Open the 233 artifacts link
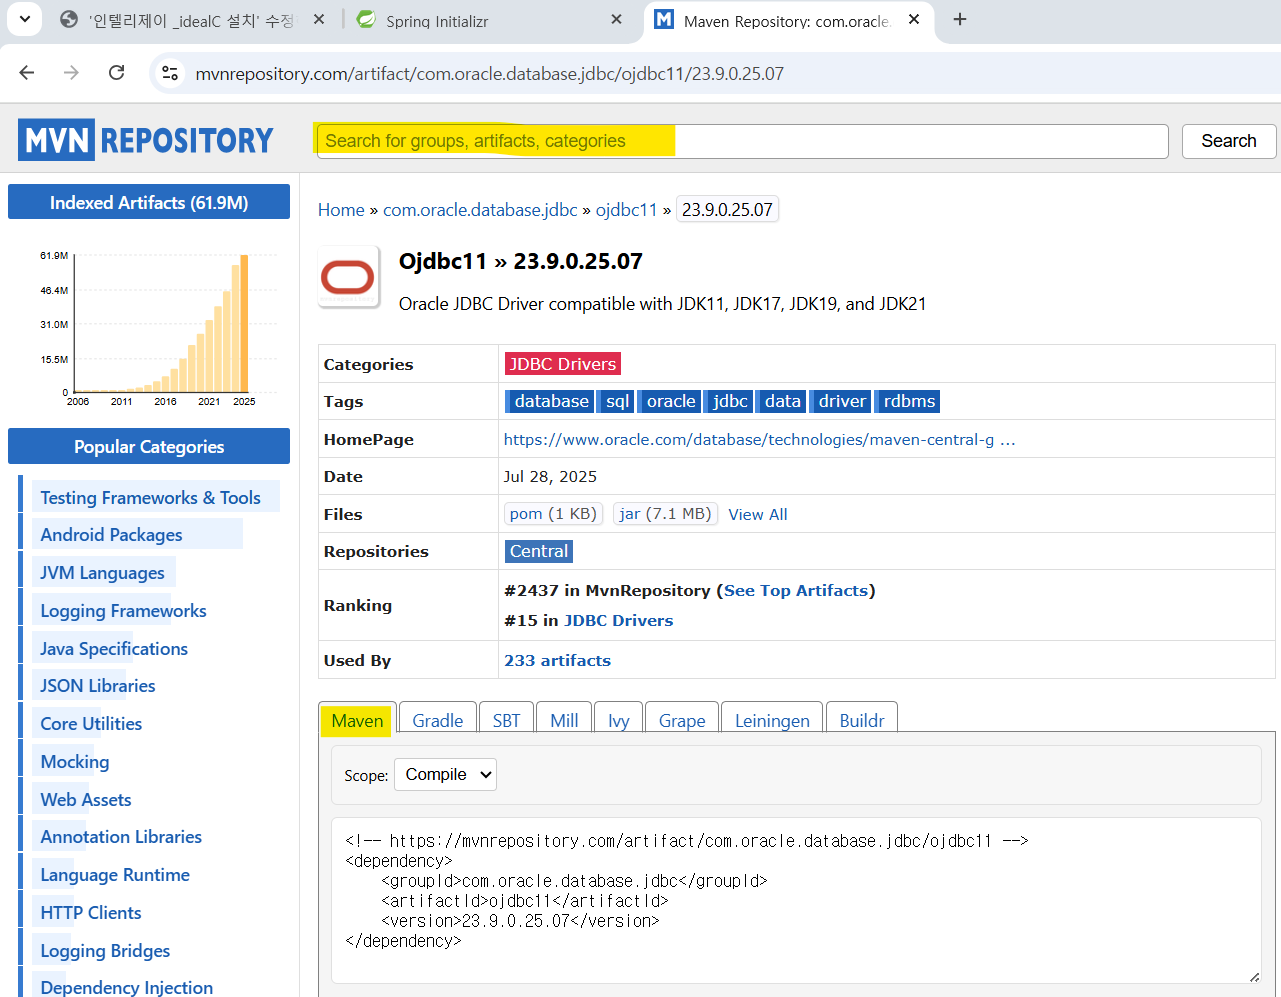The width and height of the screenshot is (1281, 997). pos(557,661)
